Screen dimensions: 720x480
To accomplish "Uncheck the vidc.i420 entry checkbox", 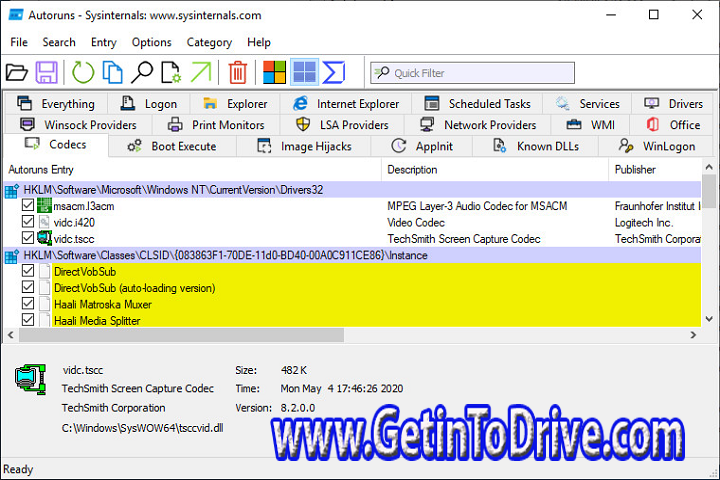I will [x=28, y=221].
